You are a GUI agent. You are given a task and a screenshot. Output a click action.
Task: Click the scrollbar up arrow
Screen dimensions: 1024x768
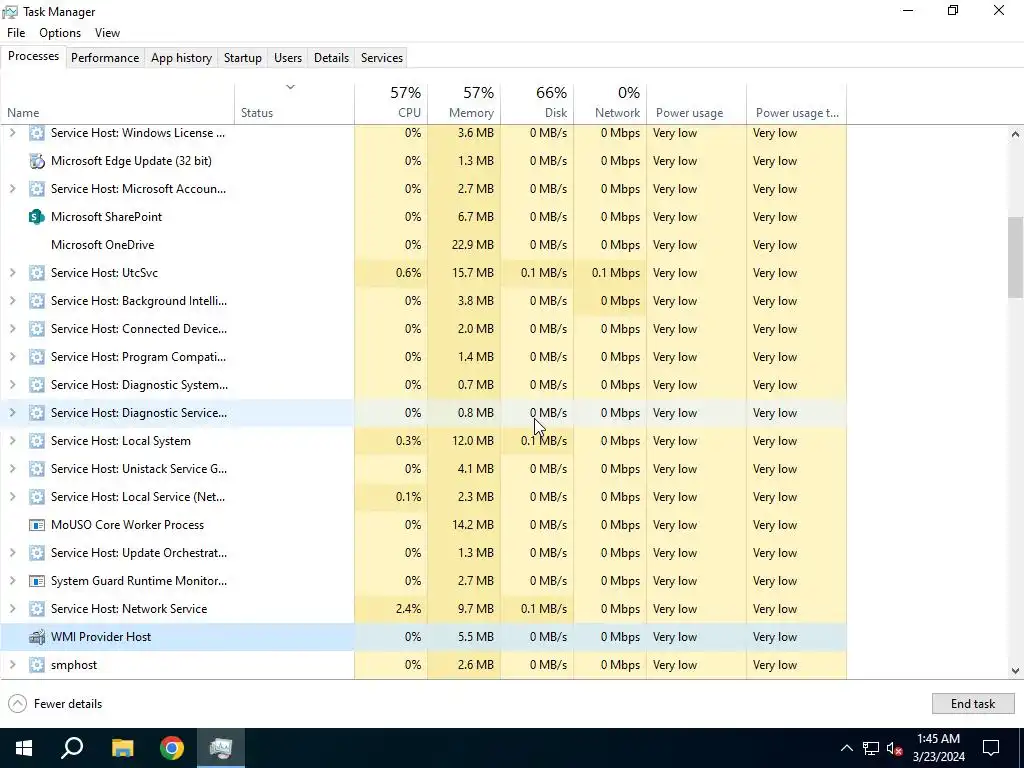pos(1015,134)
